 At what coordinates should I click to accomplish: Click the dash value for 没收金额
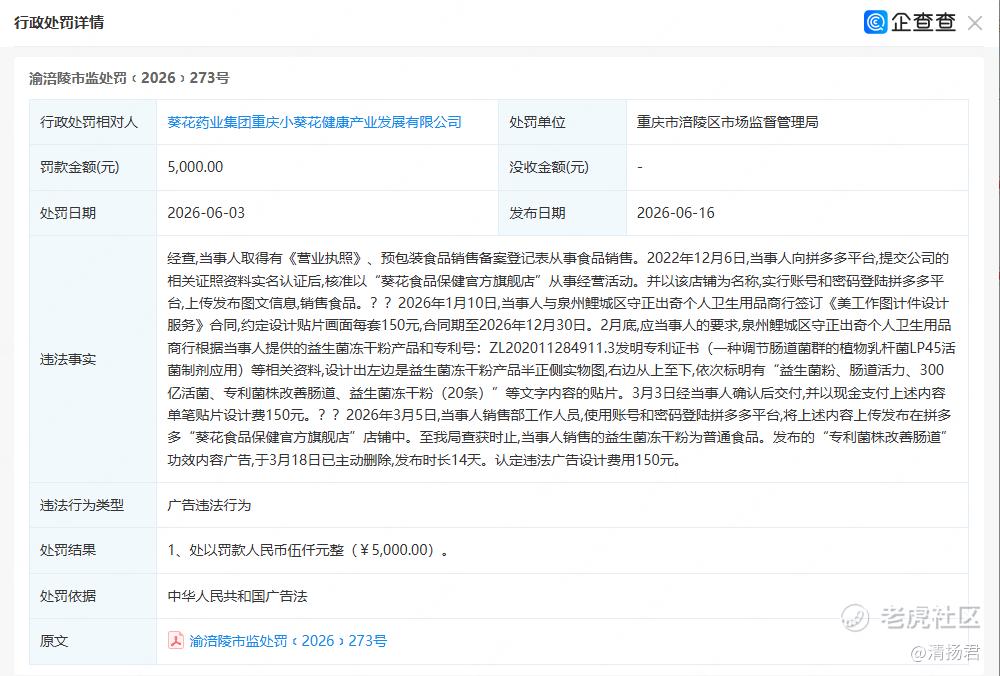click(x=640, y=167)
